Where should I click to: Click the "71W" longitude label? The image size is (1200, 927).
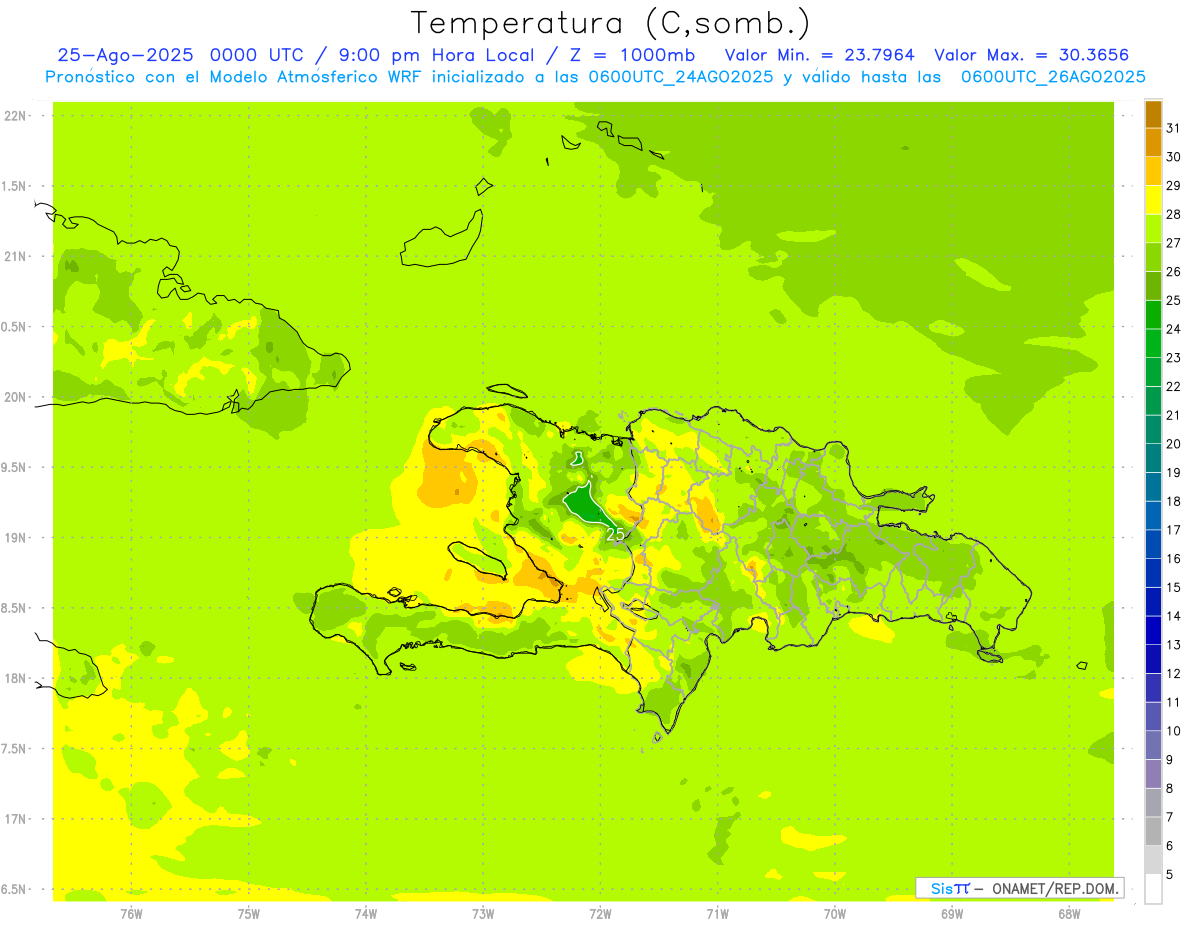pos(717,913)
